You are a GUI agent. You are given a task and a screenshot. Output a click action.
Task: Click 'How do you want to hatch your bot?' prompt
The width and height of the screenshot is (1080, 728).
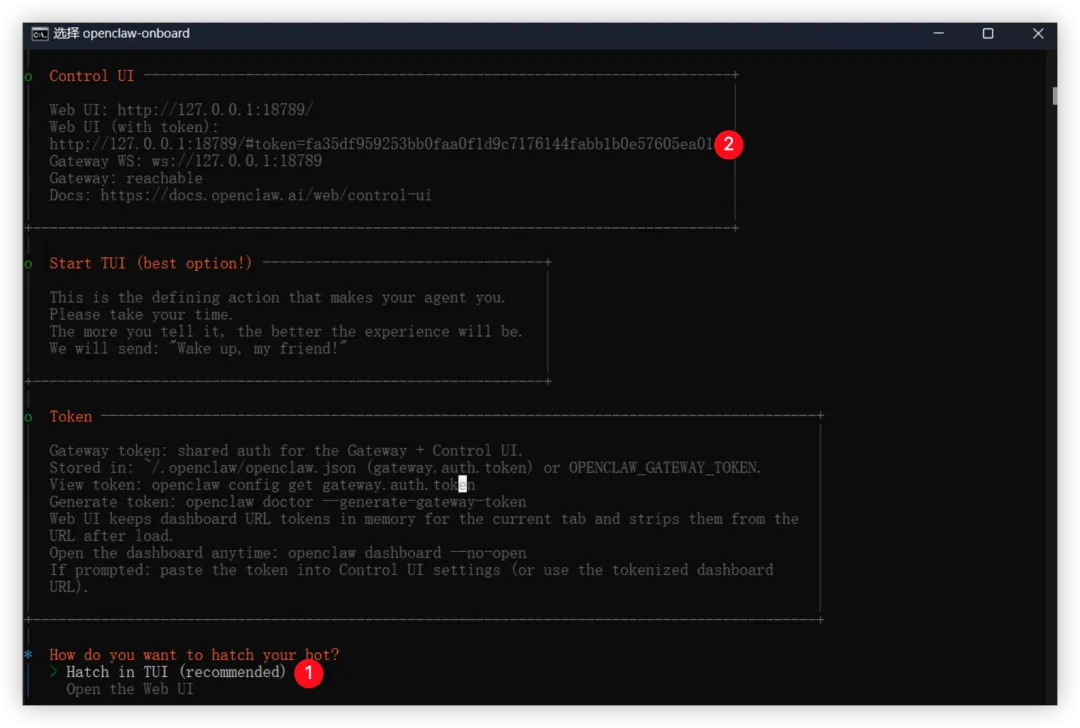(x=194, y=655)
